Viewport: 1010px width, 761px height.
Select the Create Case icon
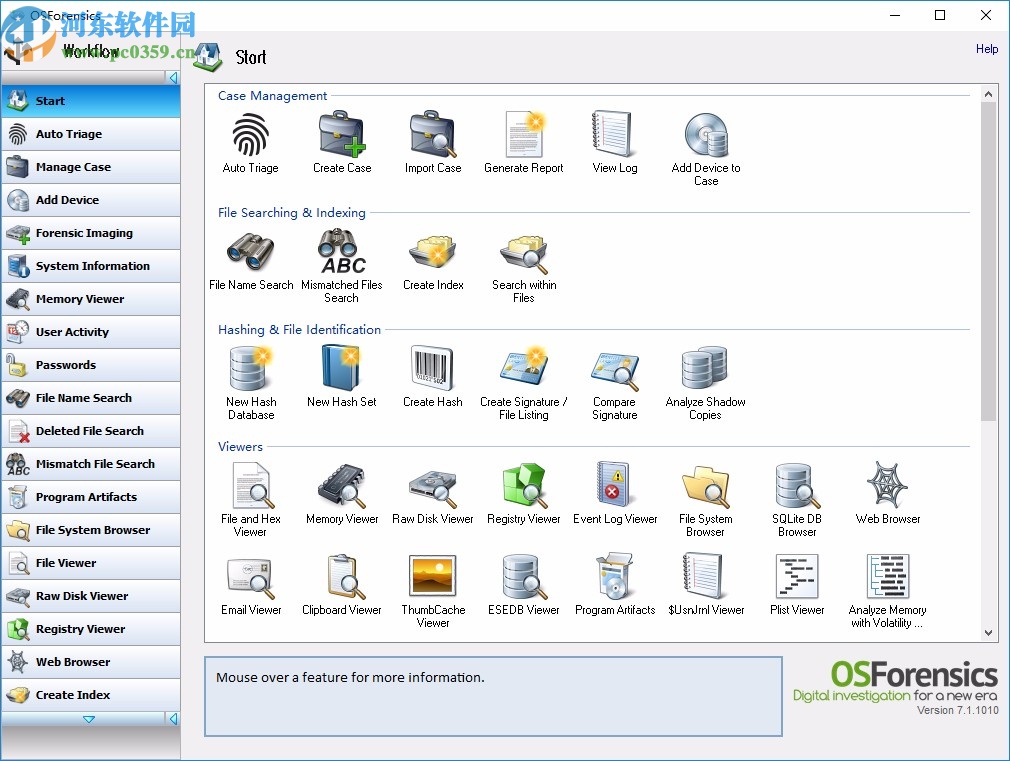[x=341, y=140]
